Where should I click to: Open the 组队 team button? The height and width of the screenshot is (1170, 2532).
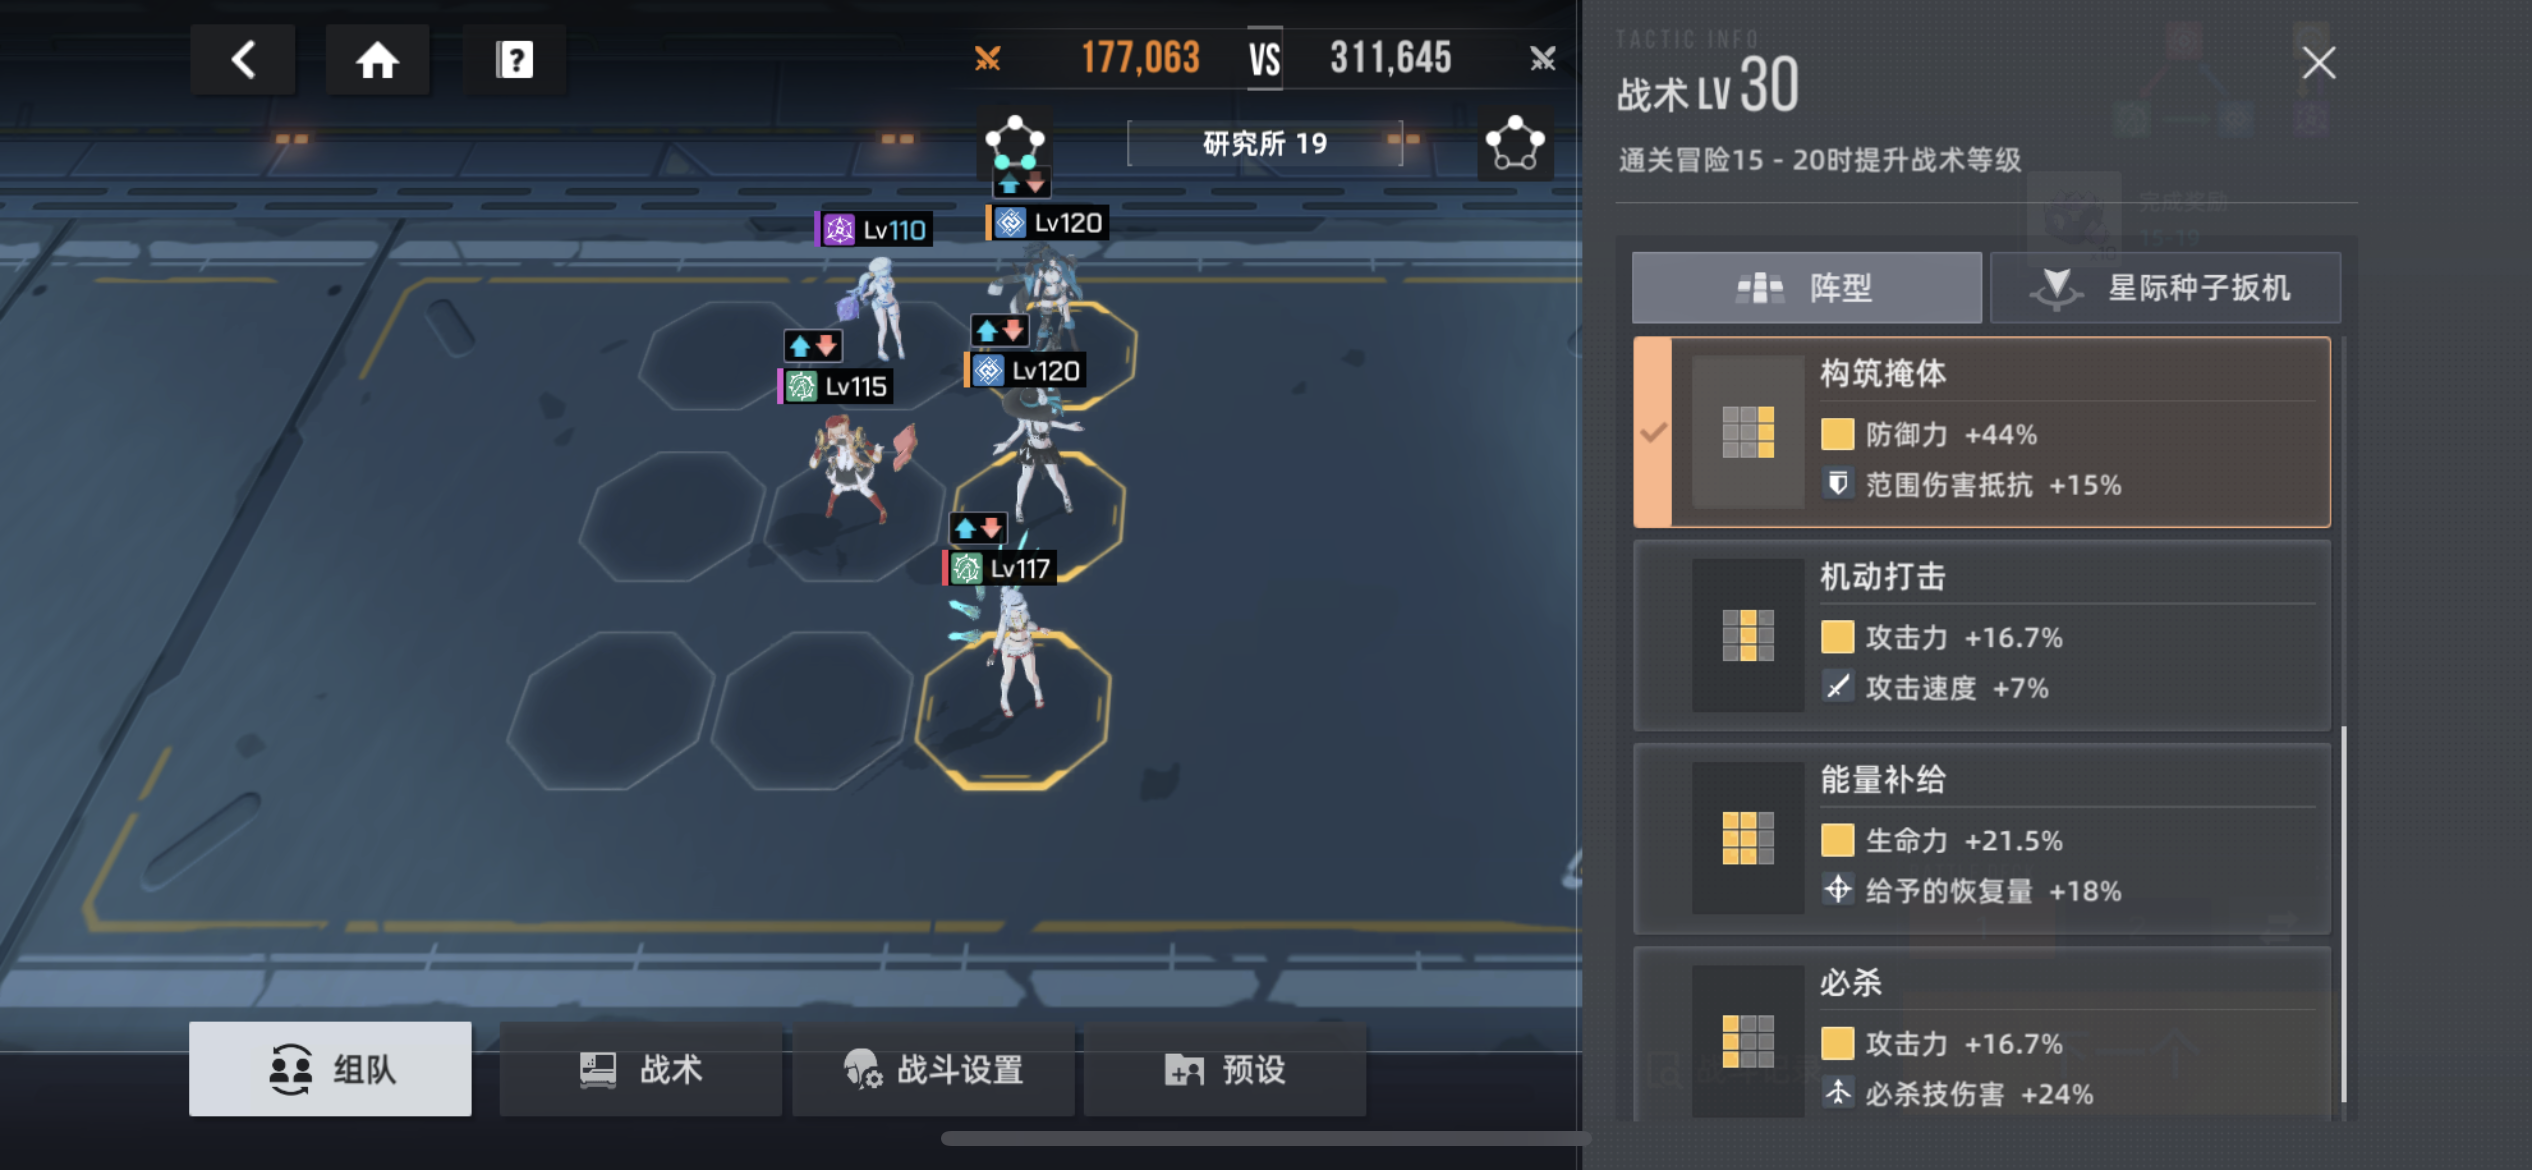[x=330, y=1069]
